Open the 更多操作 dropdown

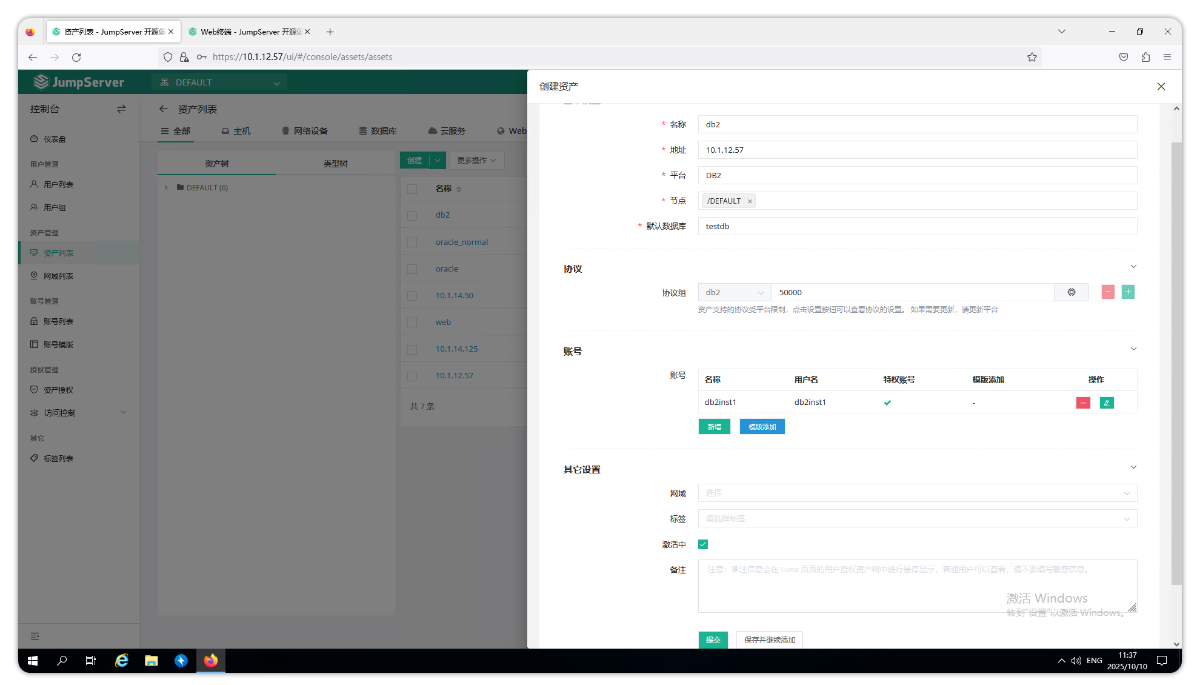476,160
